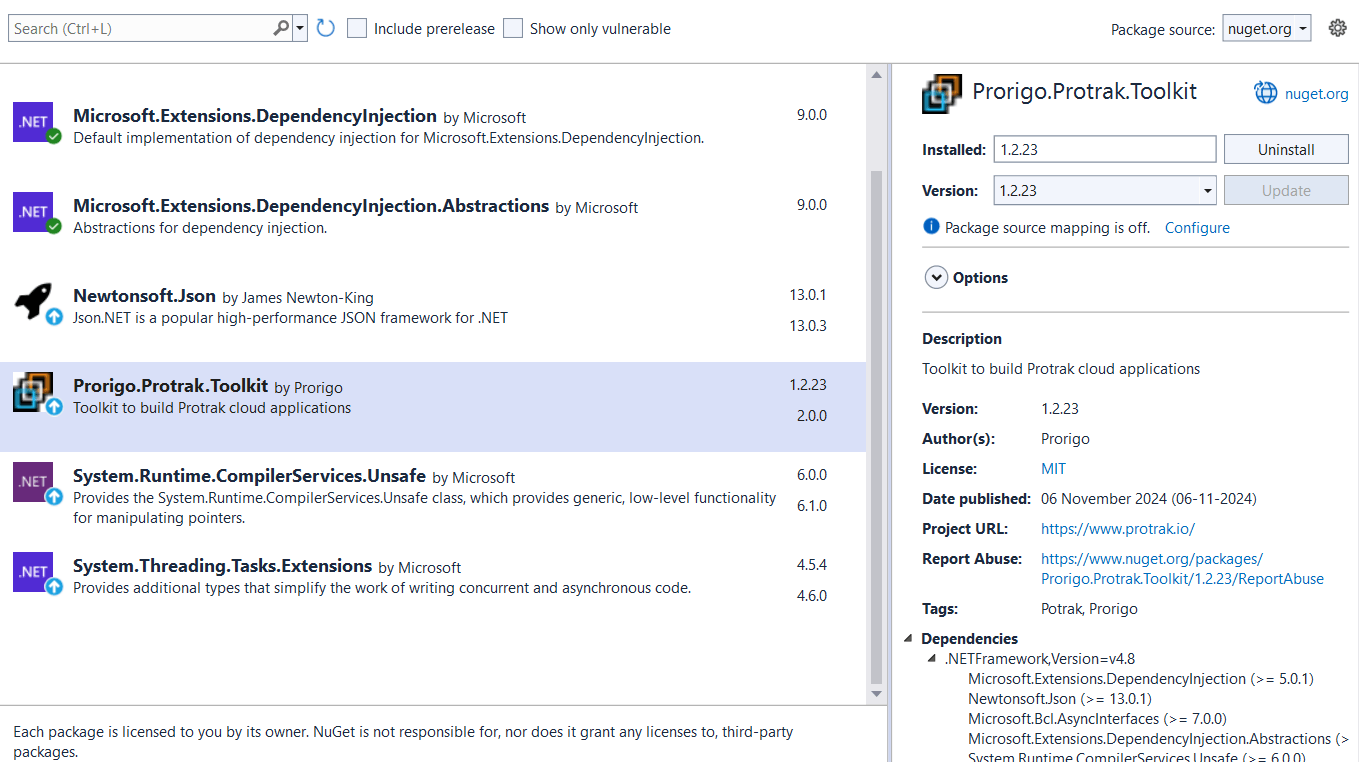Enable the Include prerelease checkbox
The width and height of the screenshot is (1359, 774).
(x=357, y=28)
